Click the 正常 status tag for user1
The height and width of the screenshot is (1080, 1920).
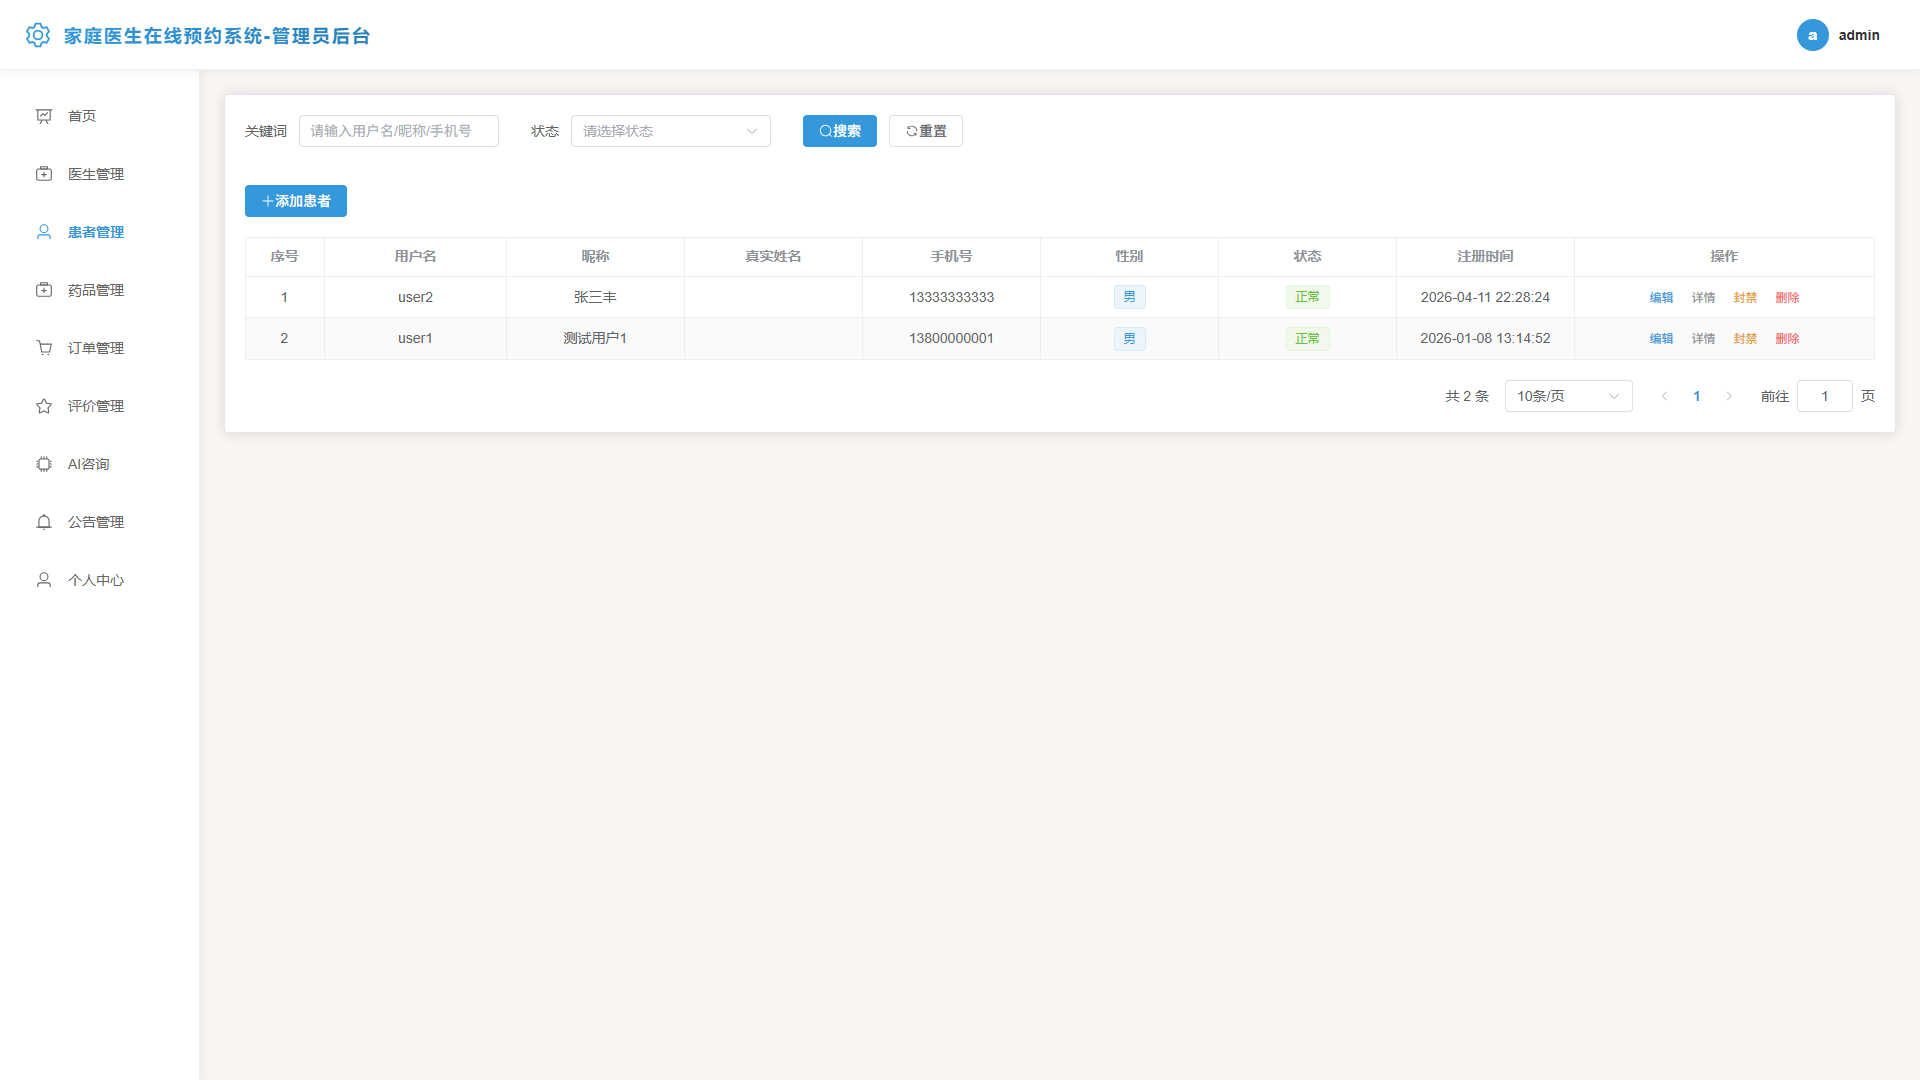point(1308,338)
